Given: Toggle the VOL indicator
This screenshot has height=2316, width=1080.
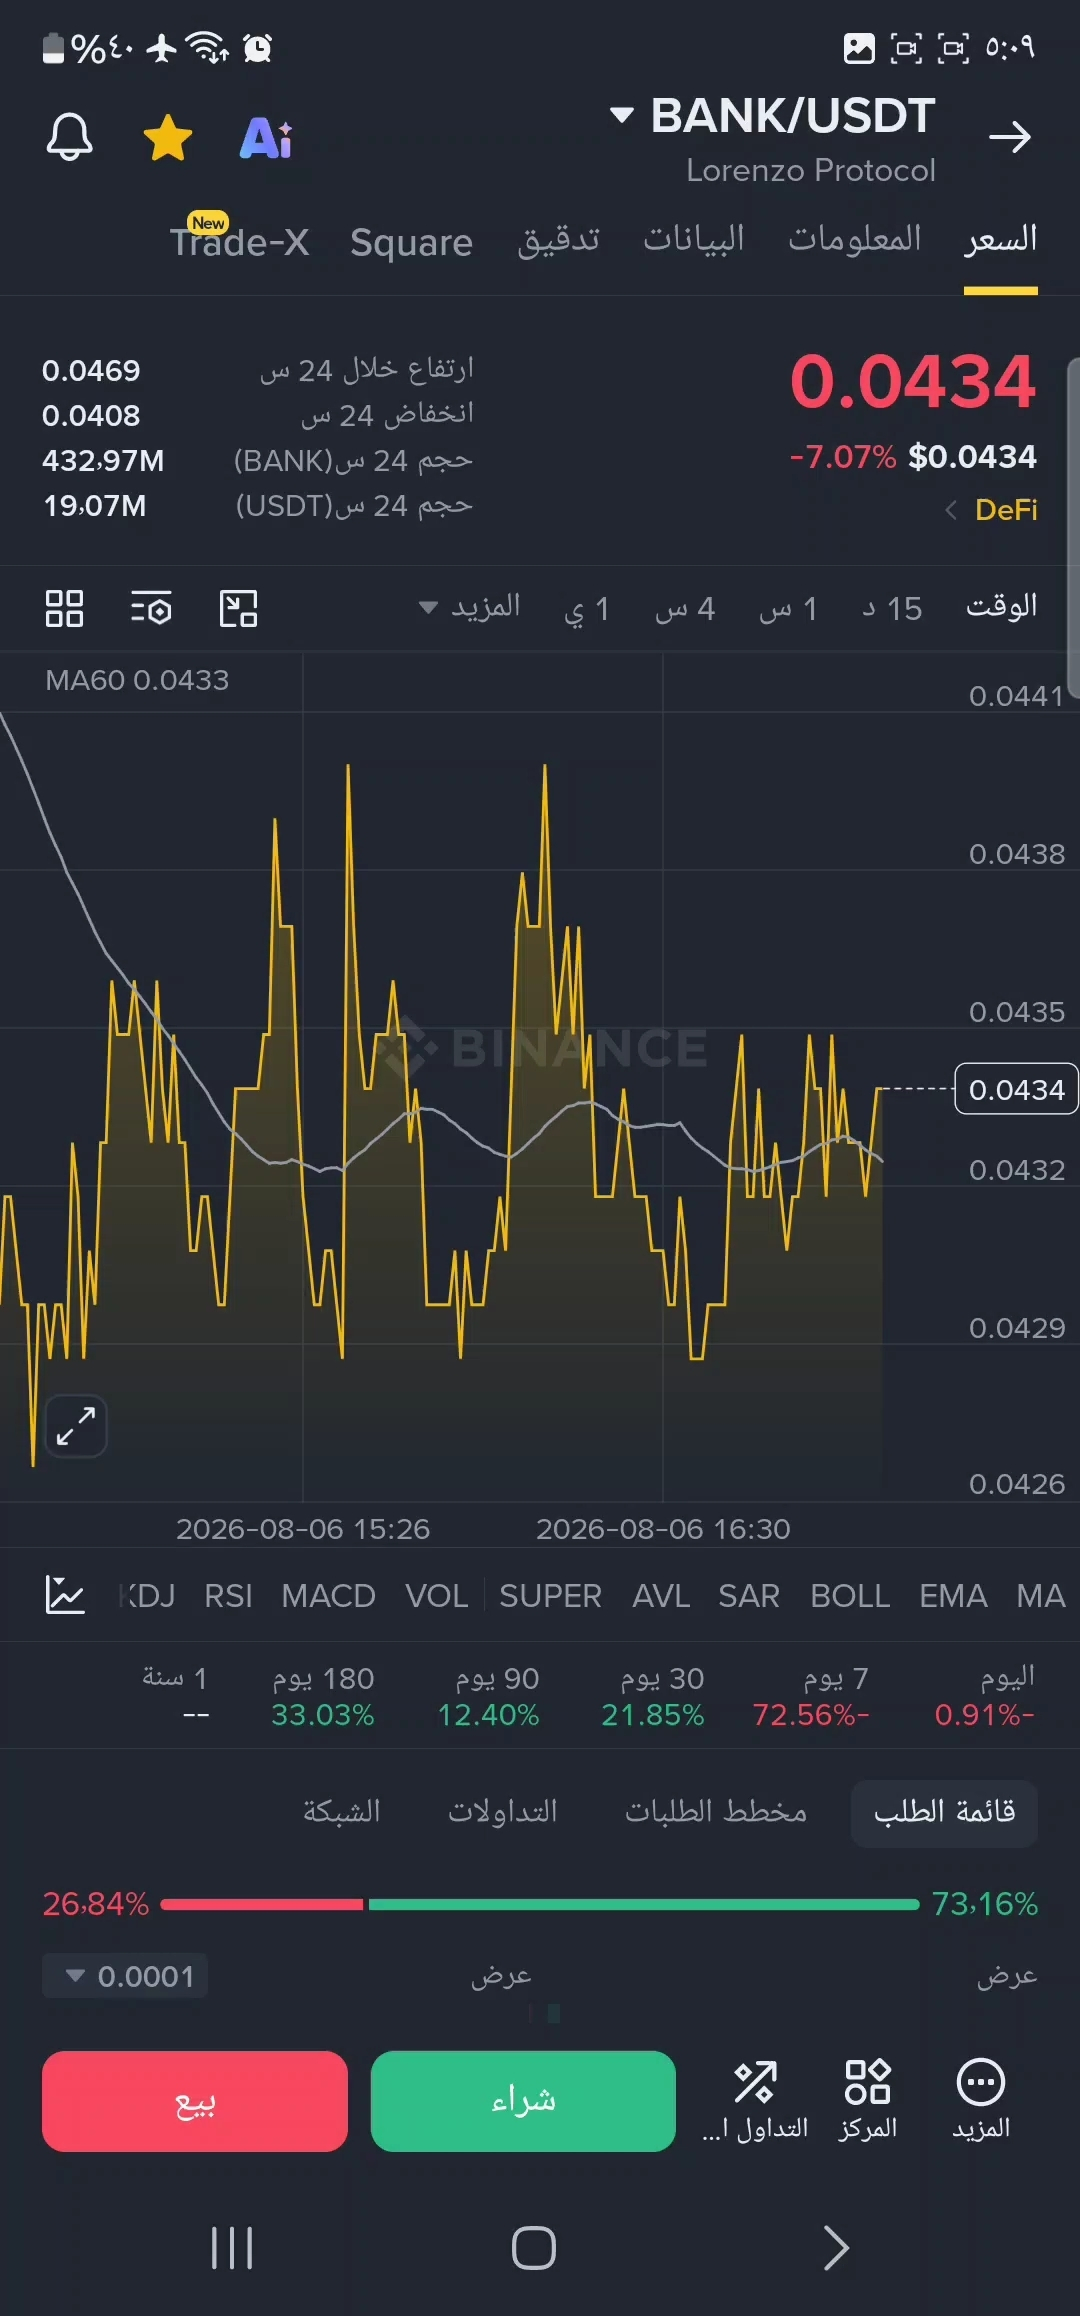Looking at the screenshot, I should [436, 1596].
